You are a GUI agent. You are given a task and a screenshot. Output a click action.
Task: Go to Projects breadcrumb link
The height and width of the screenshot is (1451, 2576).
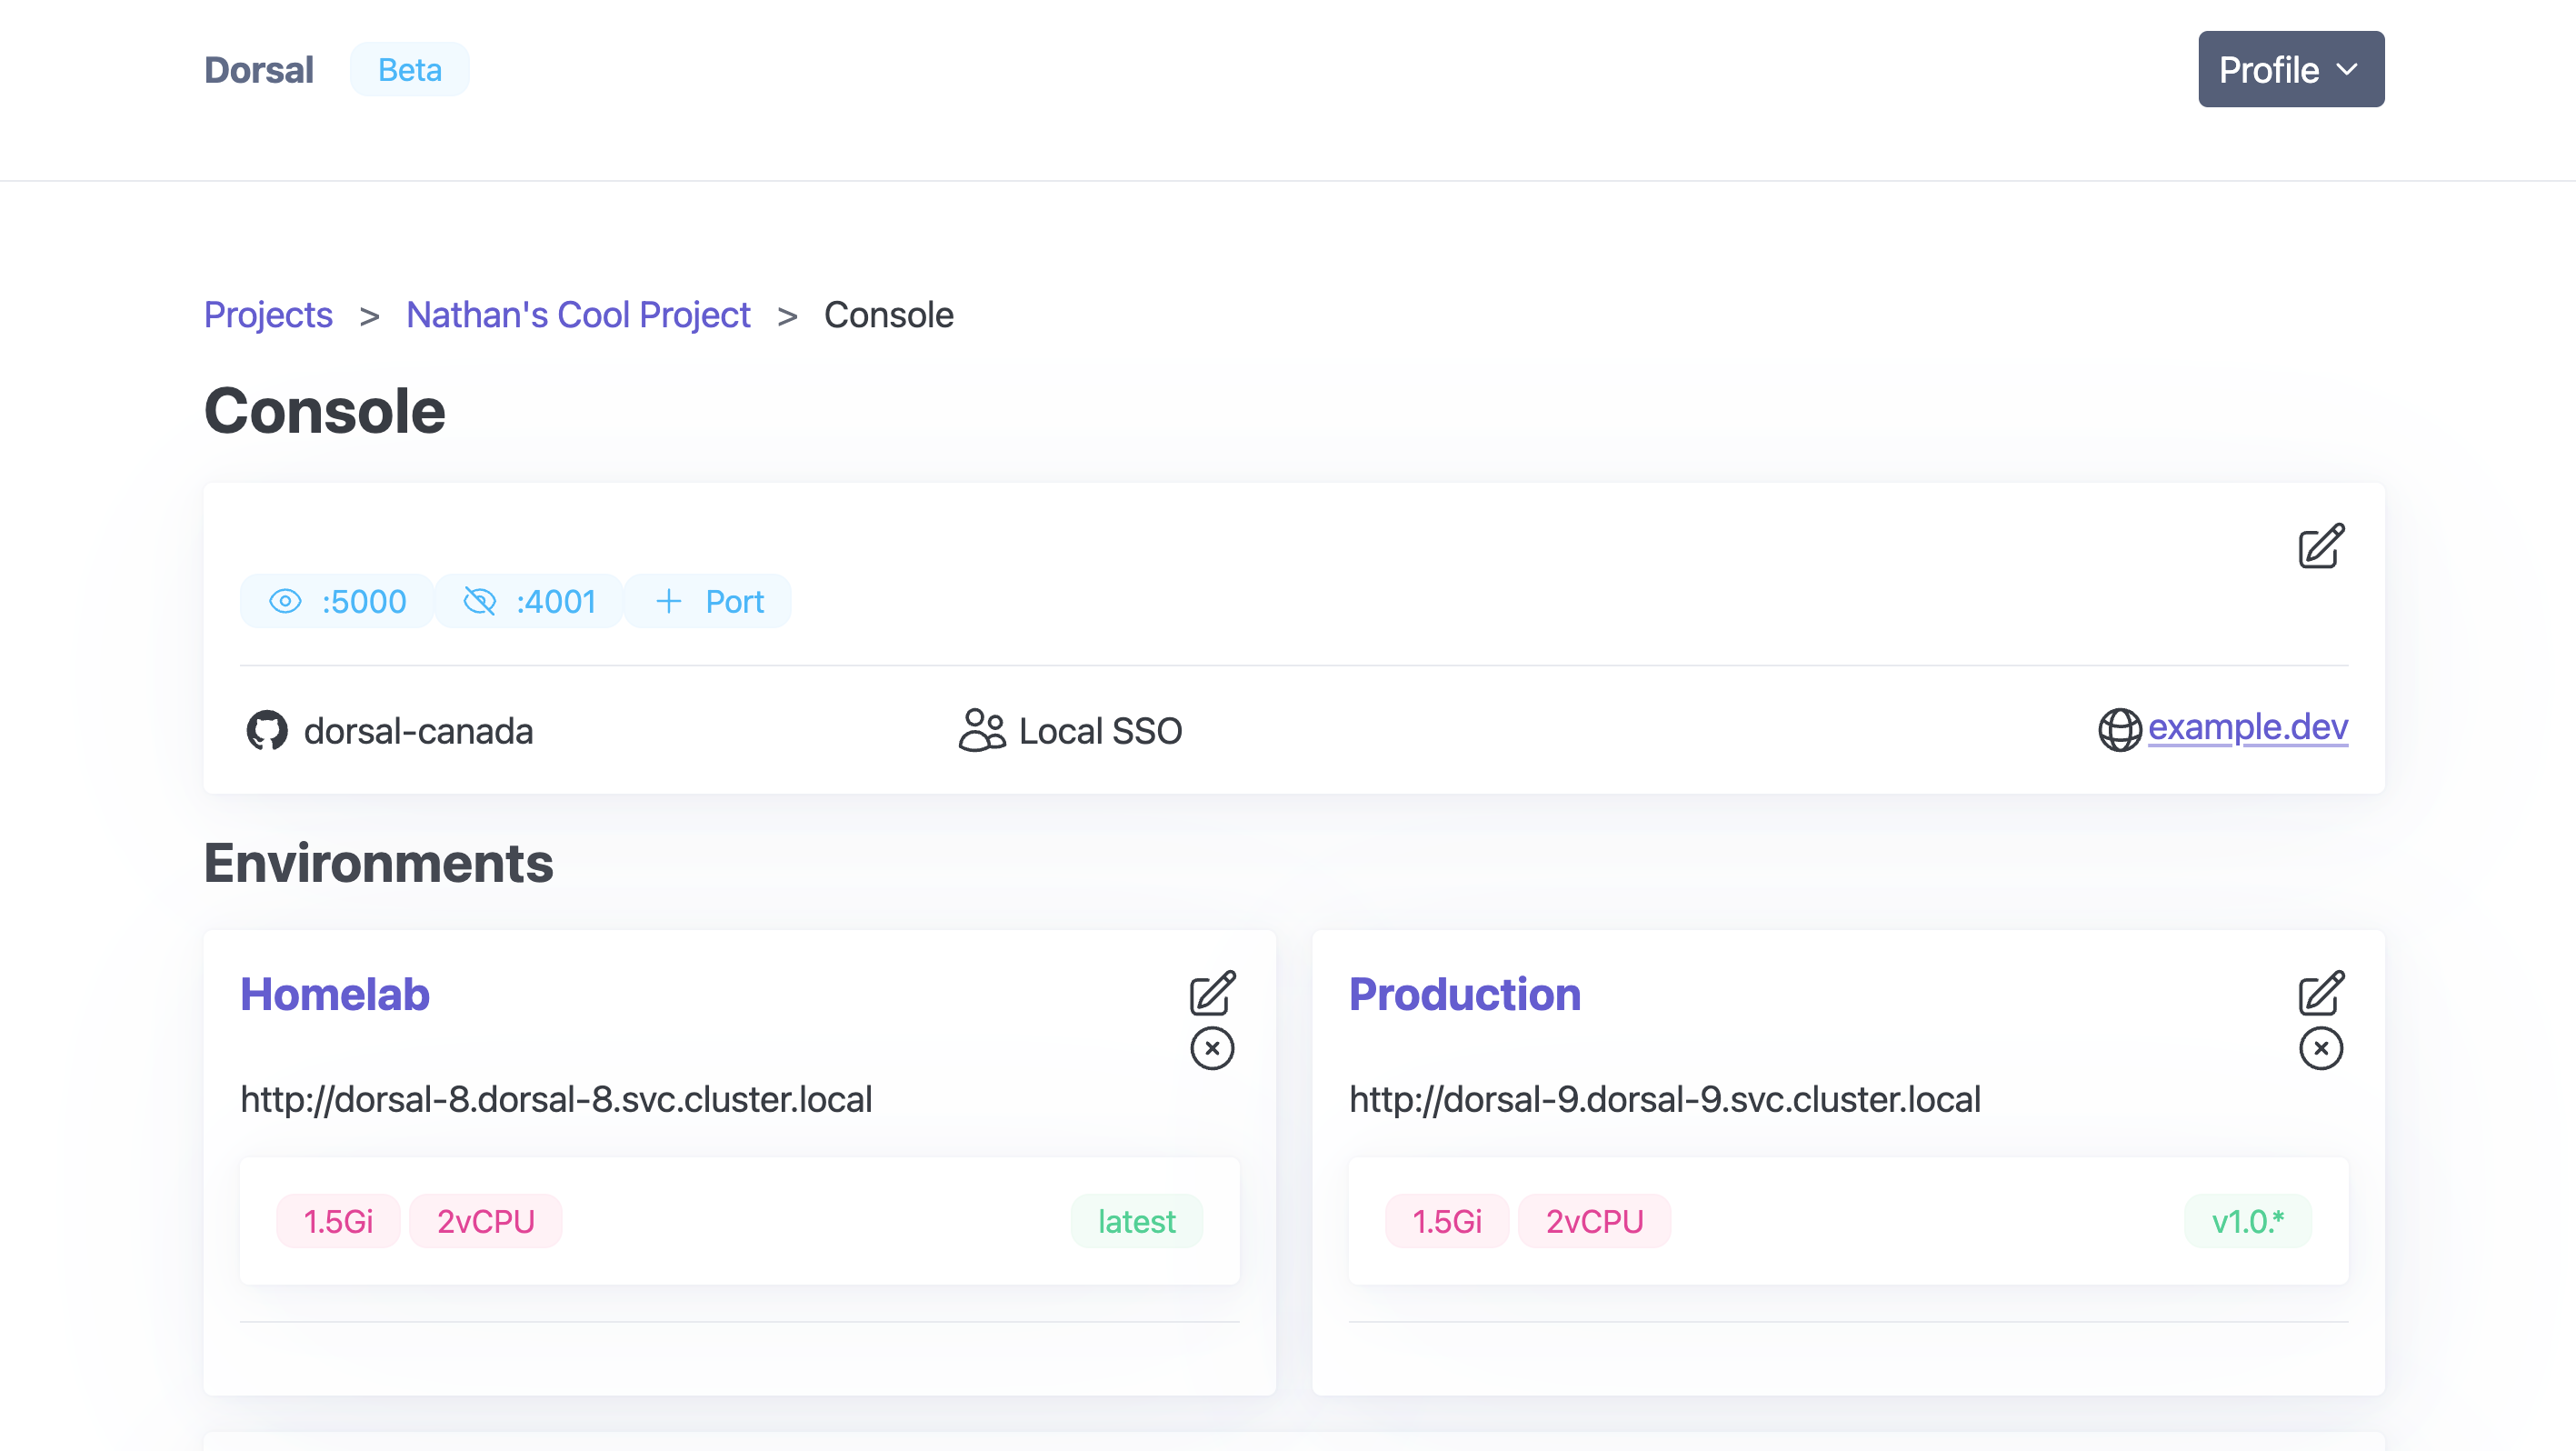coord(268,315)
